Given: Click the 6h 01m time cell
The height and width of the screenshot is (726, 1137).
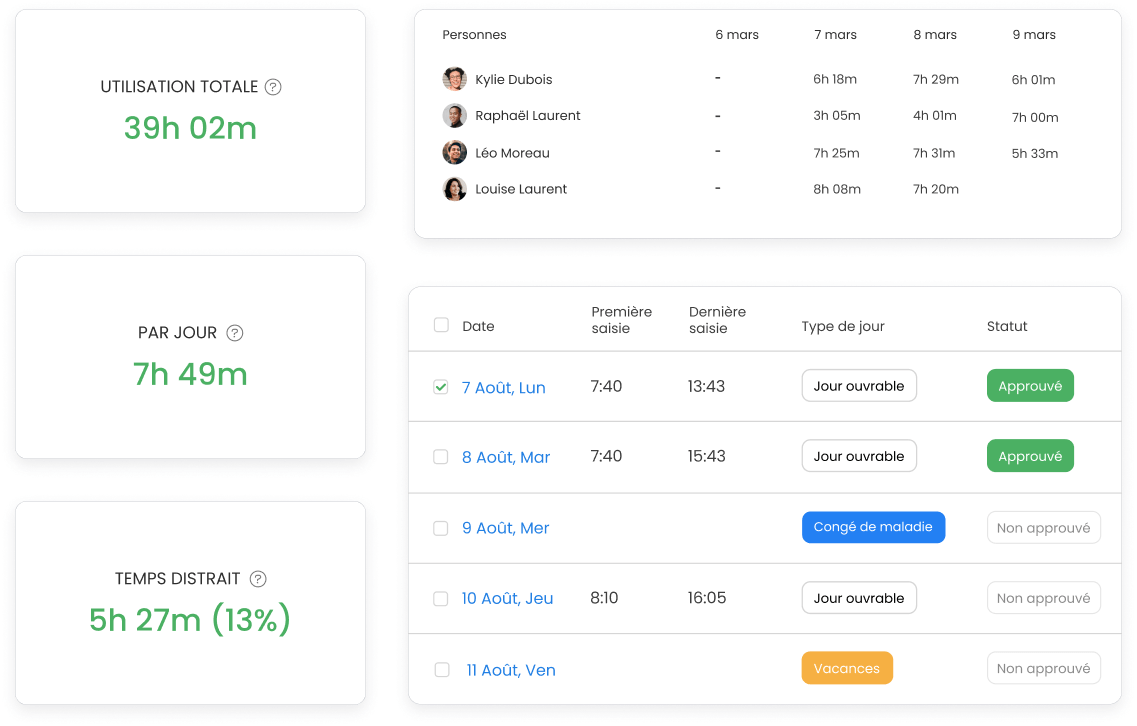Looking at the screenshot, I should click(1033, 80).
